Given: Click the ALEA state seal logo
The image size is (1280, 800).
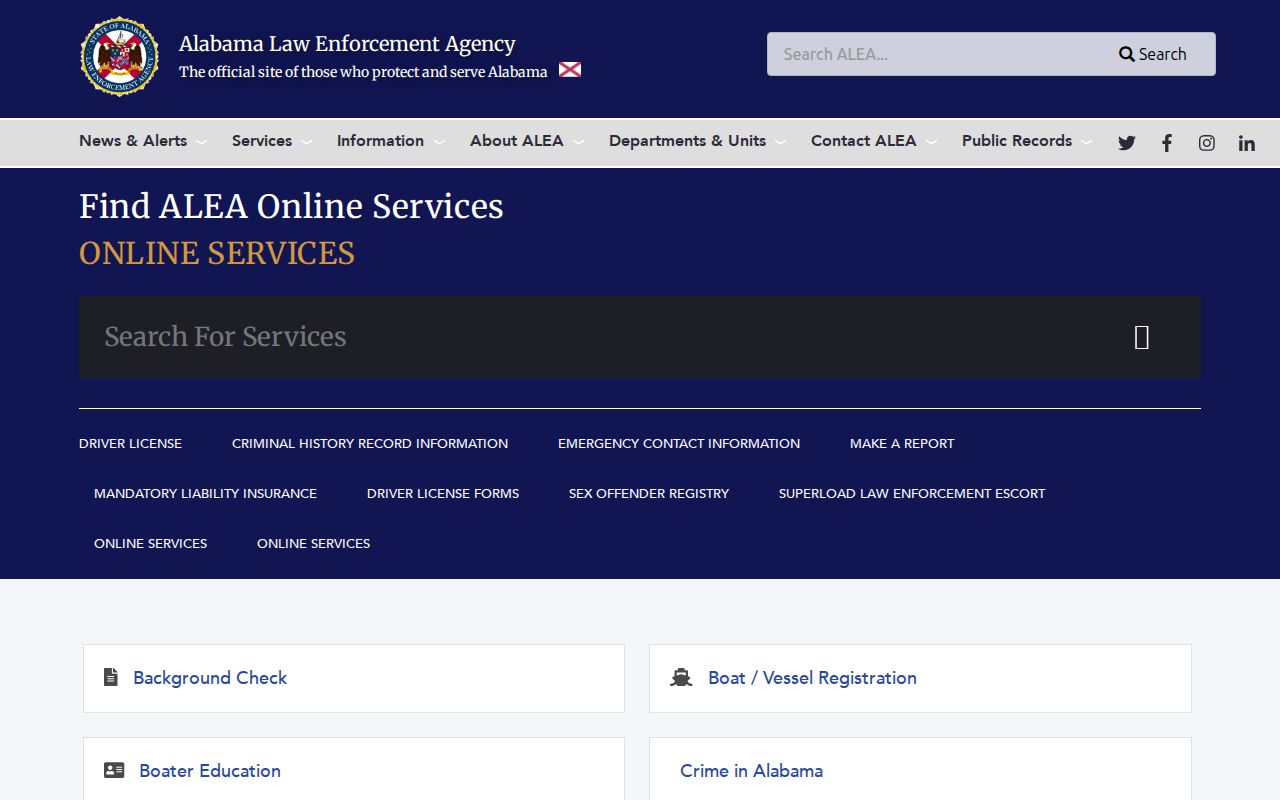Looking at the screenshot, I should pos(119,57).
